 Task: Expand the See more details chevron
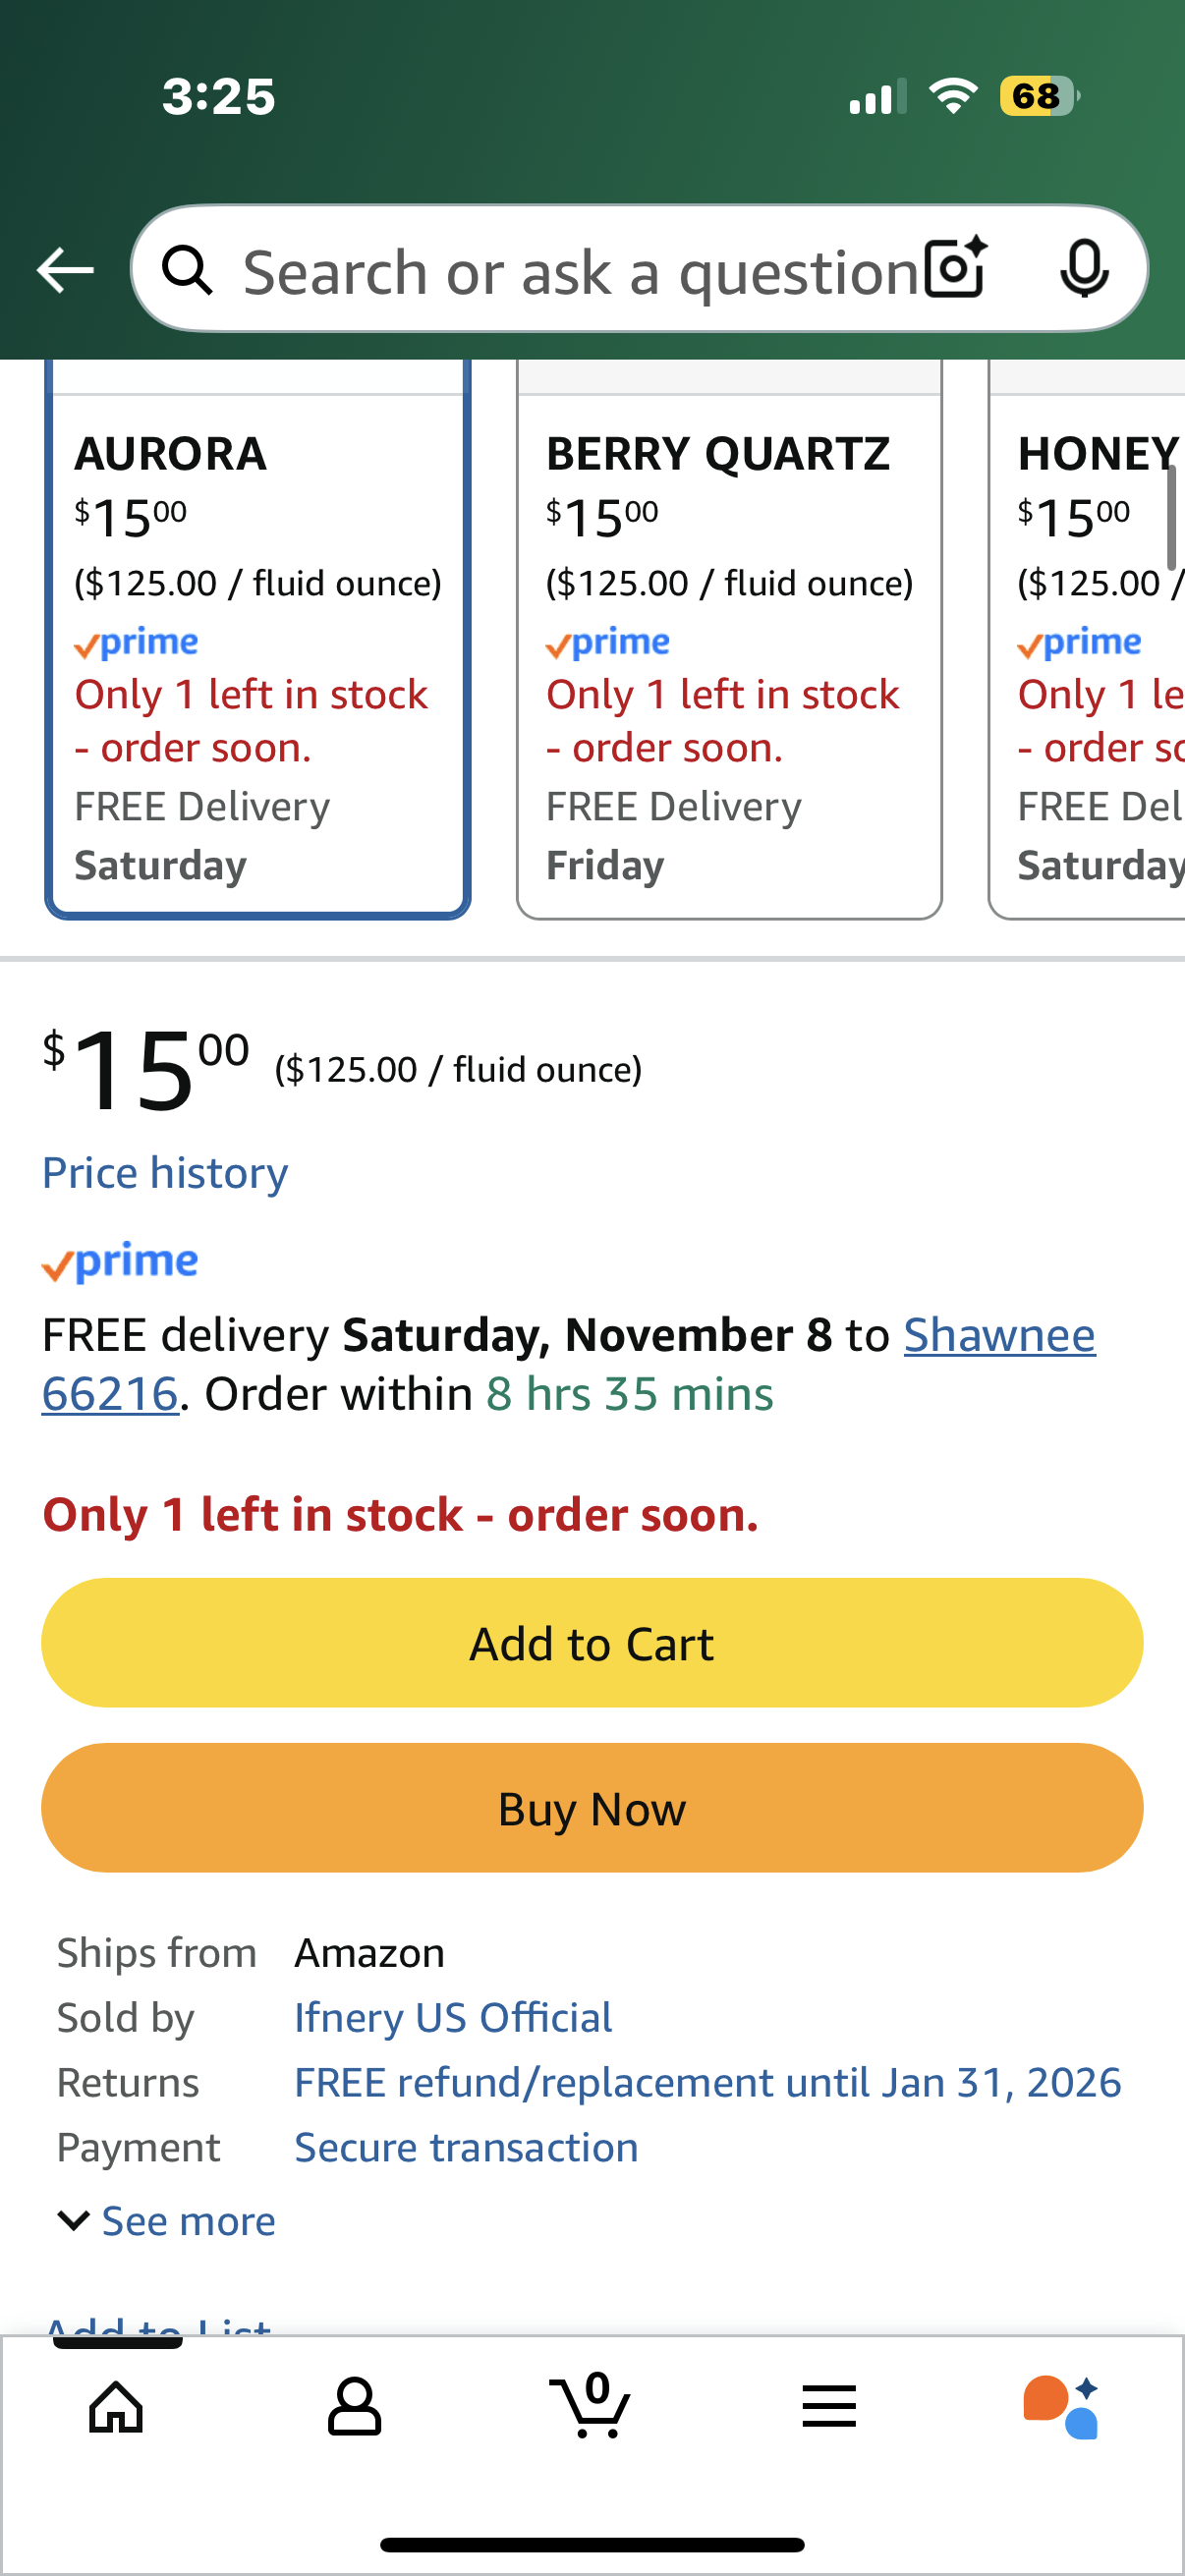point(167,2221)
